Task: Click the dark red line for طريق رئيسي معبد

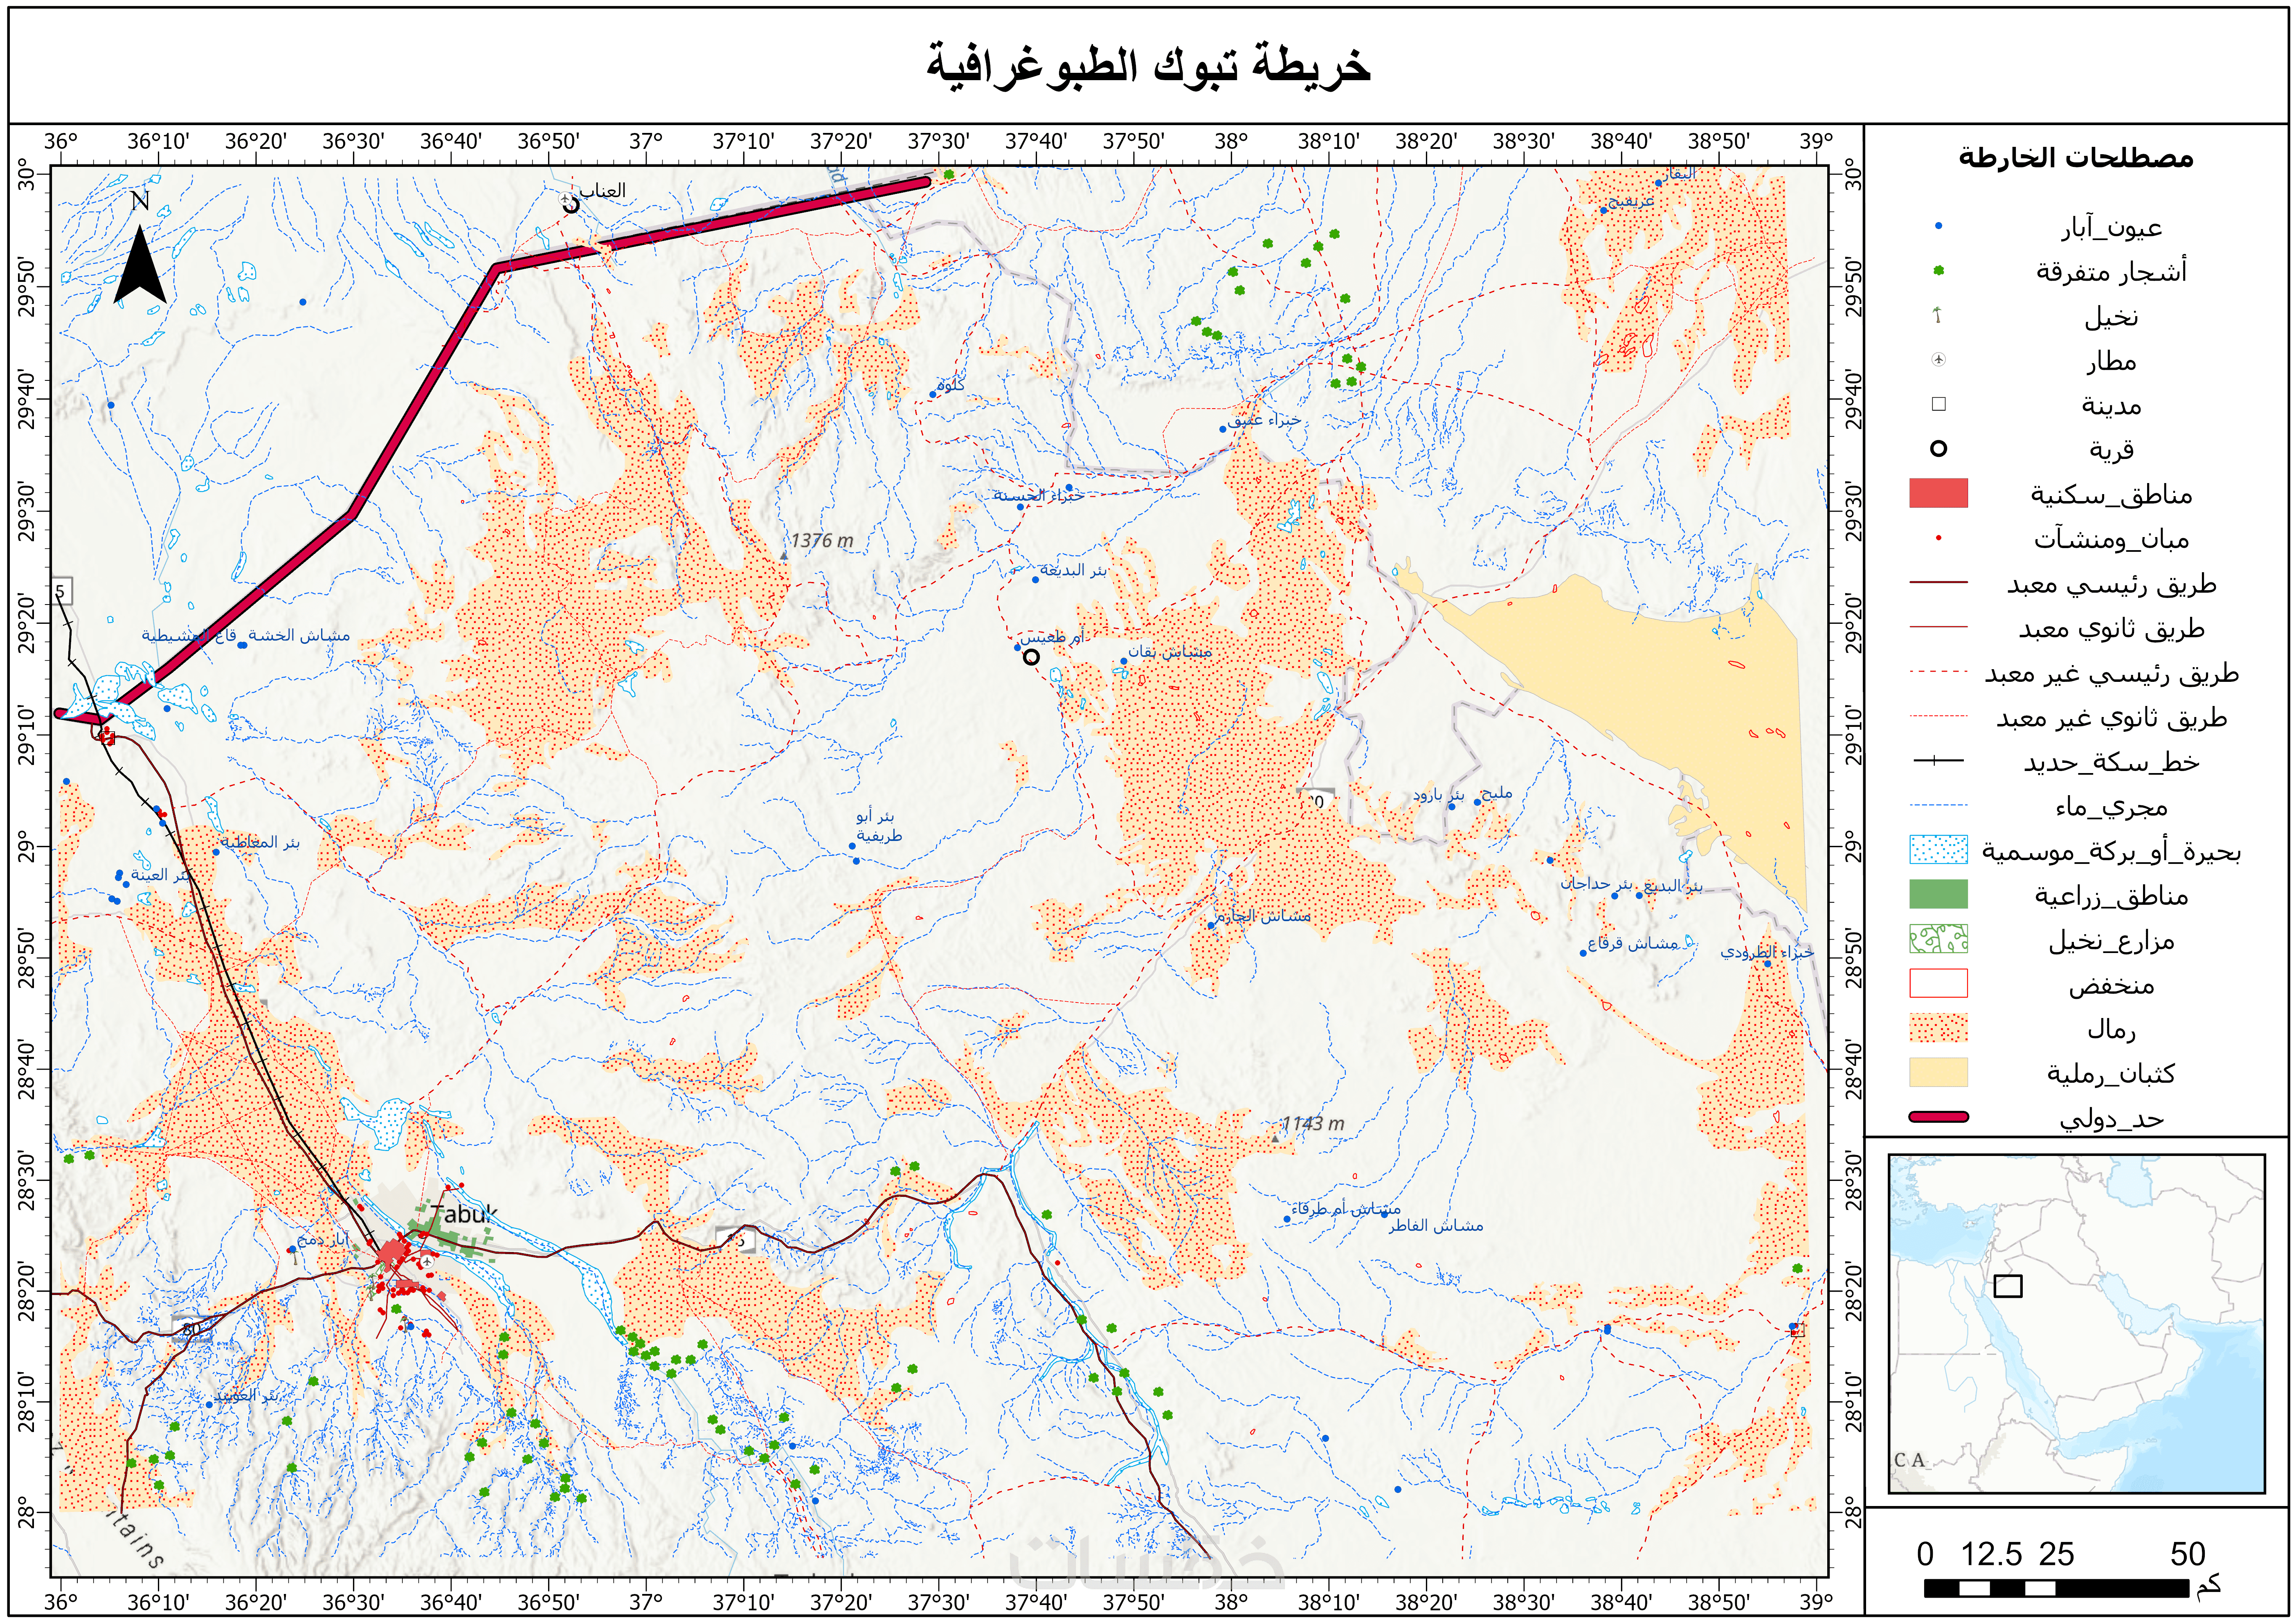Action: [x=1938, y=582]
